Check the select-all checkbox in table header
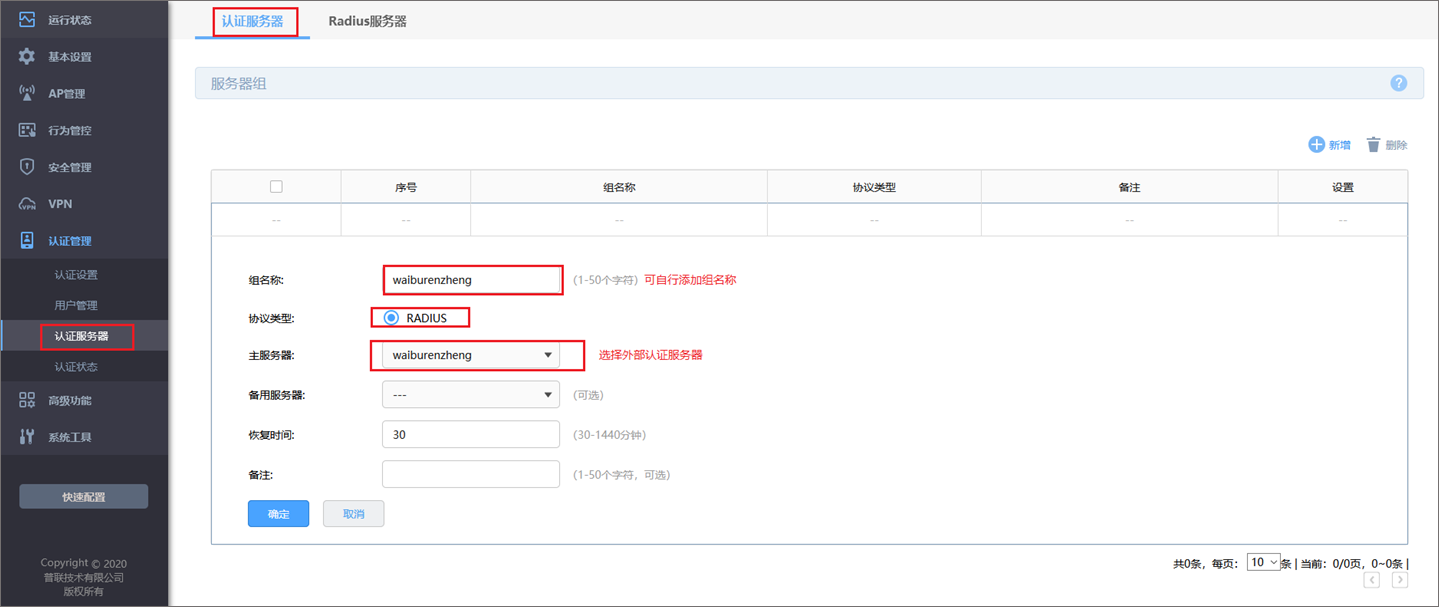 point(276,187)
